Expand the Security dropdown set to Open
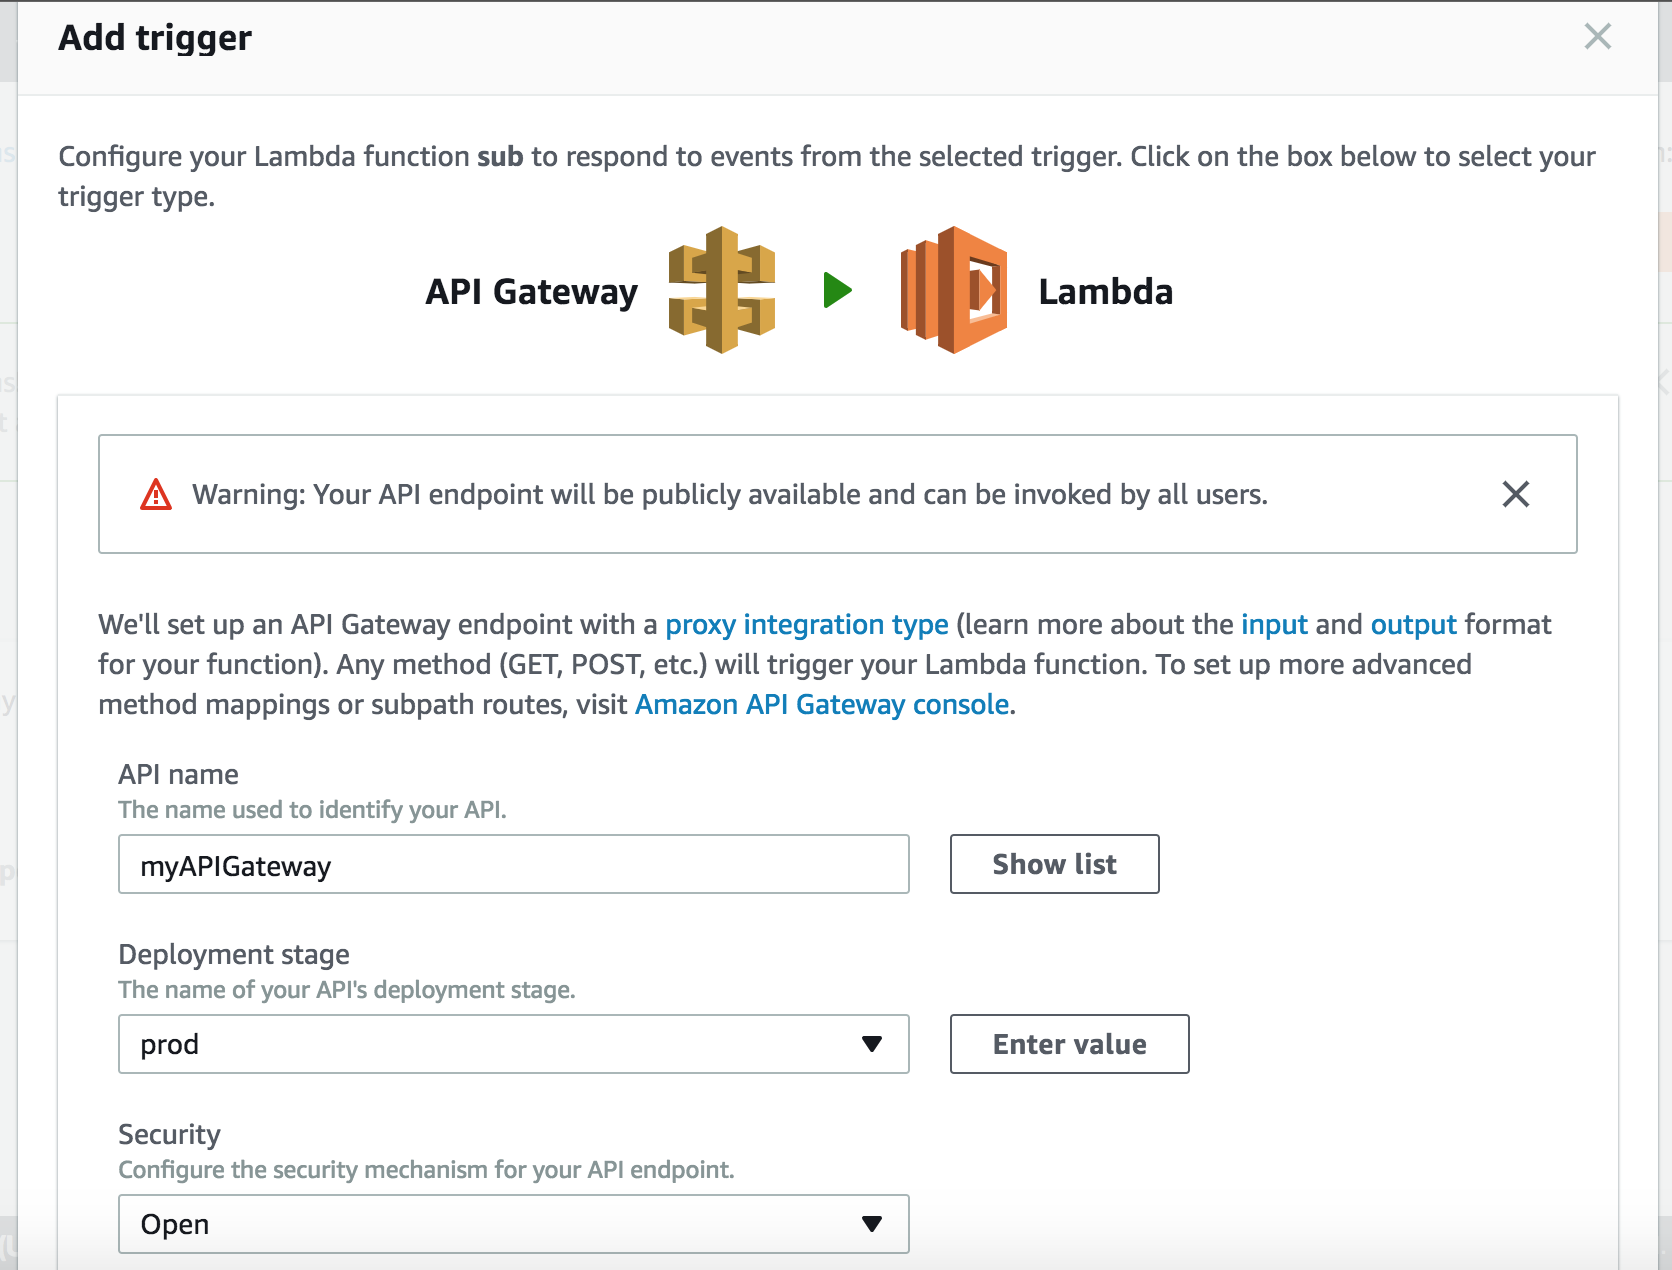1672x1270 pixels. coord(513,1224)
